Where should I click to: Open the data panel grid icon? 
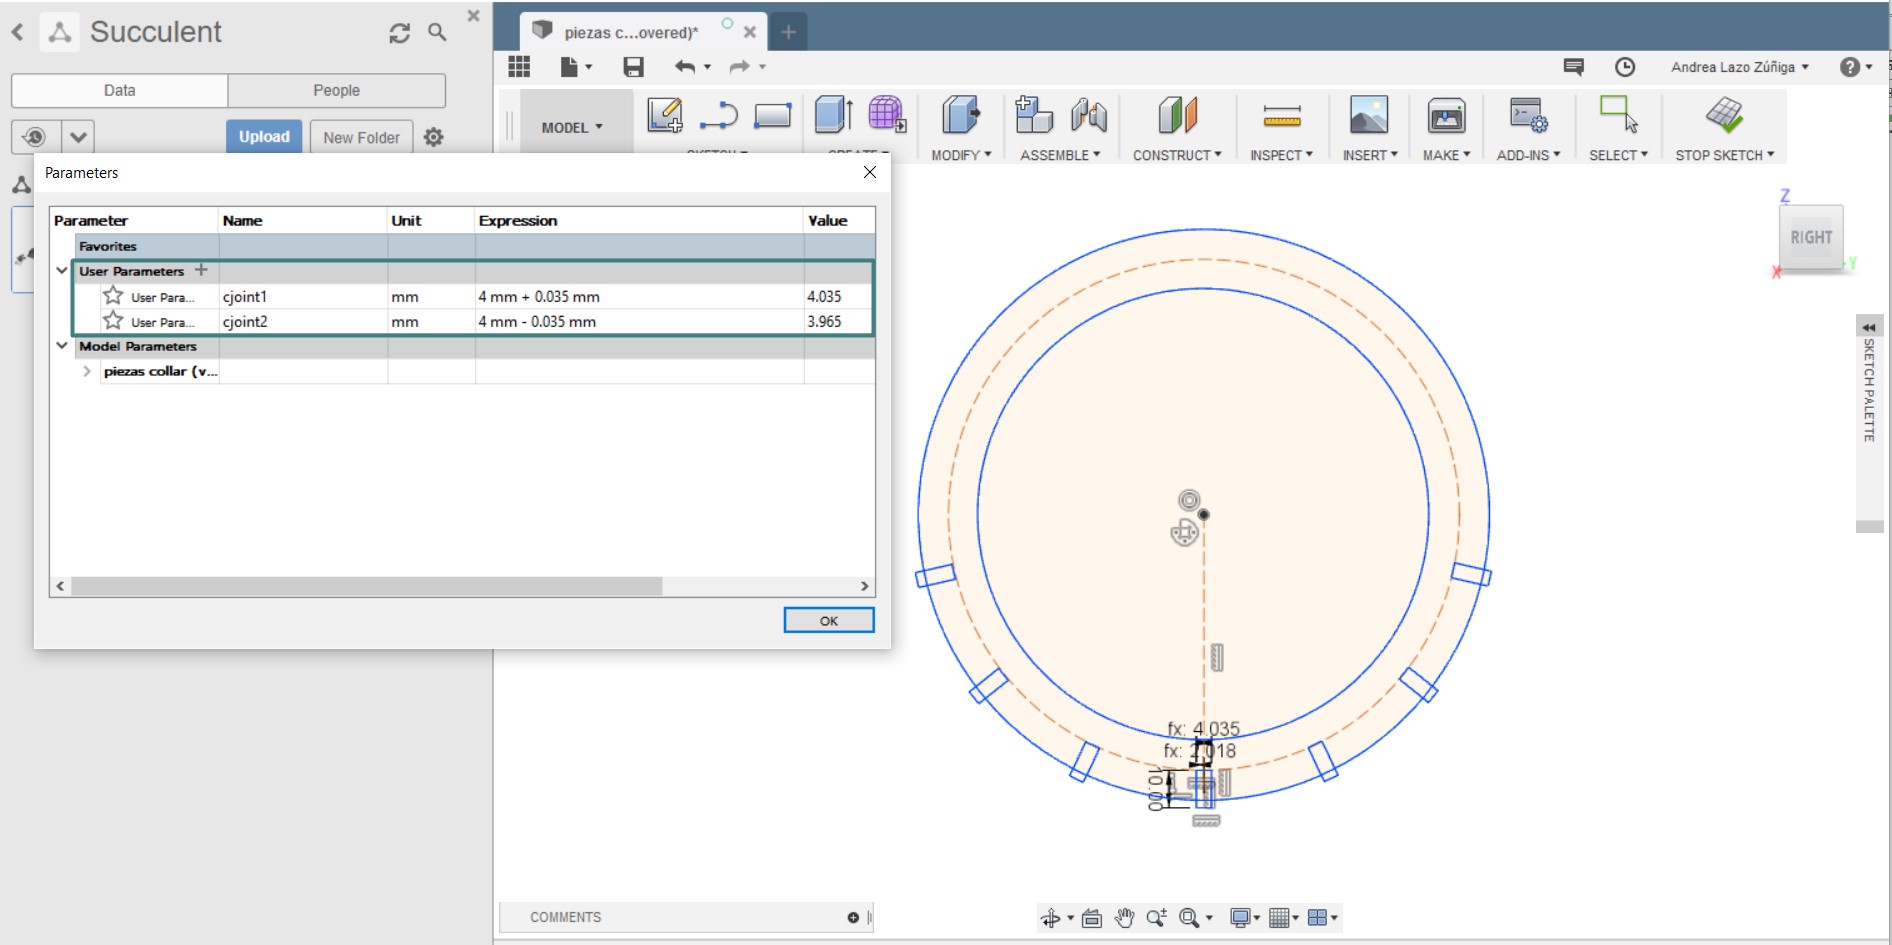[519, 67]
